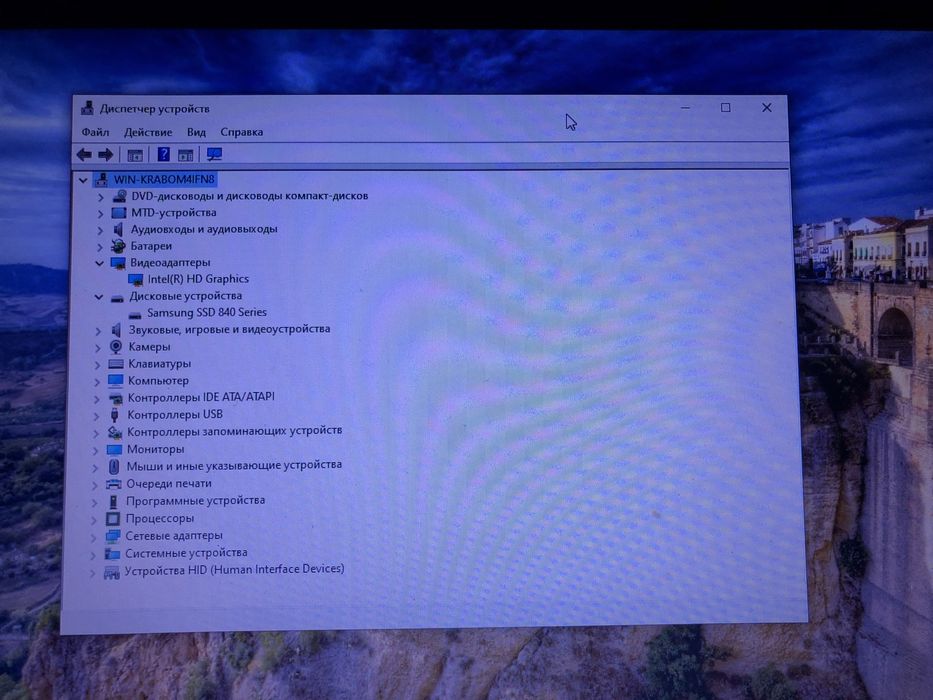The height and width of the screenshot is (700, 933).
Task: Expand the Системные устройства arrow
Action: (x=93, y=555)
